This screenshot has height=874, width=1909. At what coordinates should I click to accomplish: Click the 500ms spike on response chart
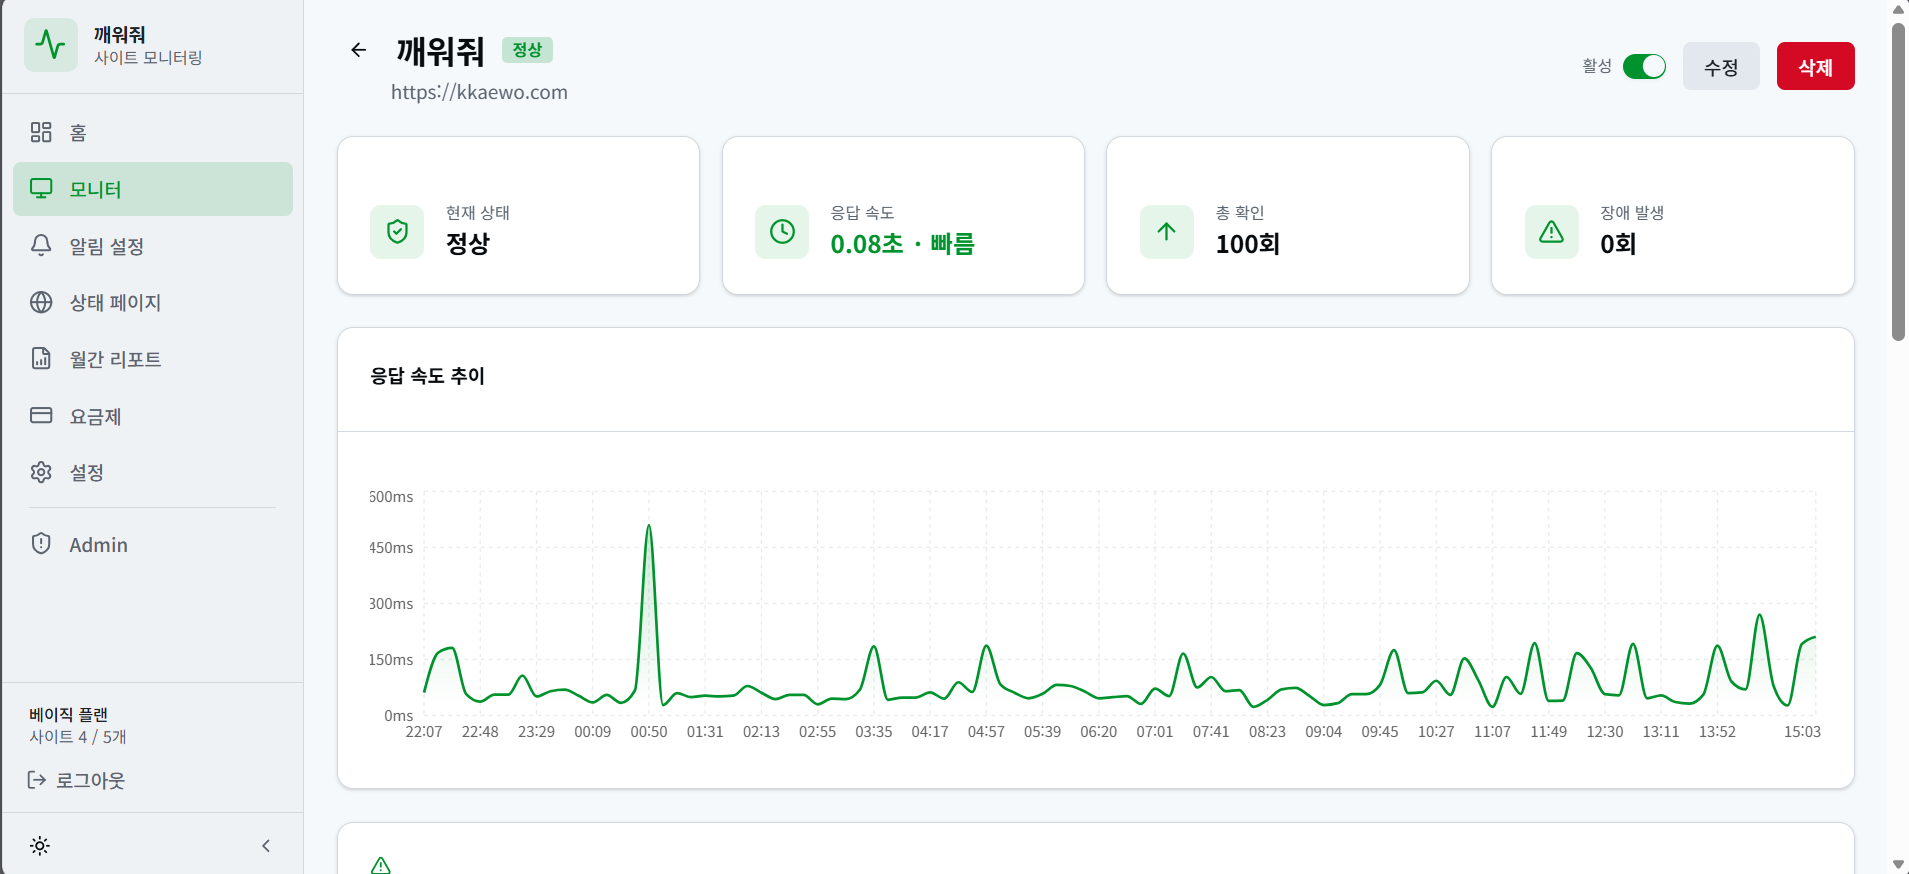point(649,526)
